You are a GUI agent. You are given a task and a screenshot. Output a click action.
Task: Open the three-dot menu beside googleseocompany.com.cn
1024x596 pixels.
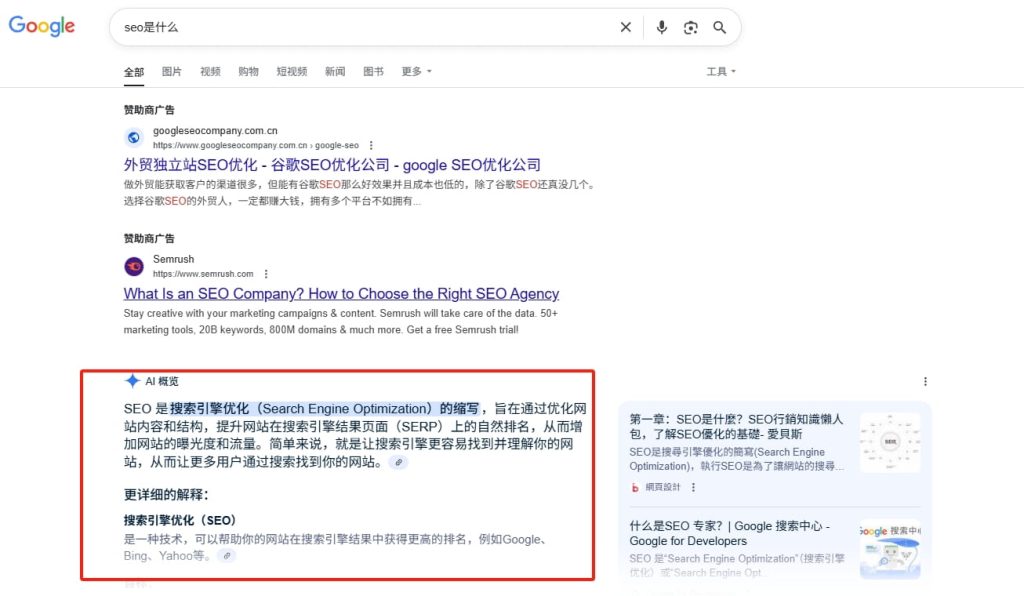point(373,145)
